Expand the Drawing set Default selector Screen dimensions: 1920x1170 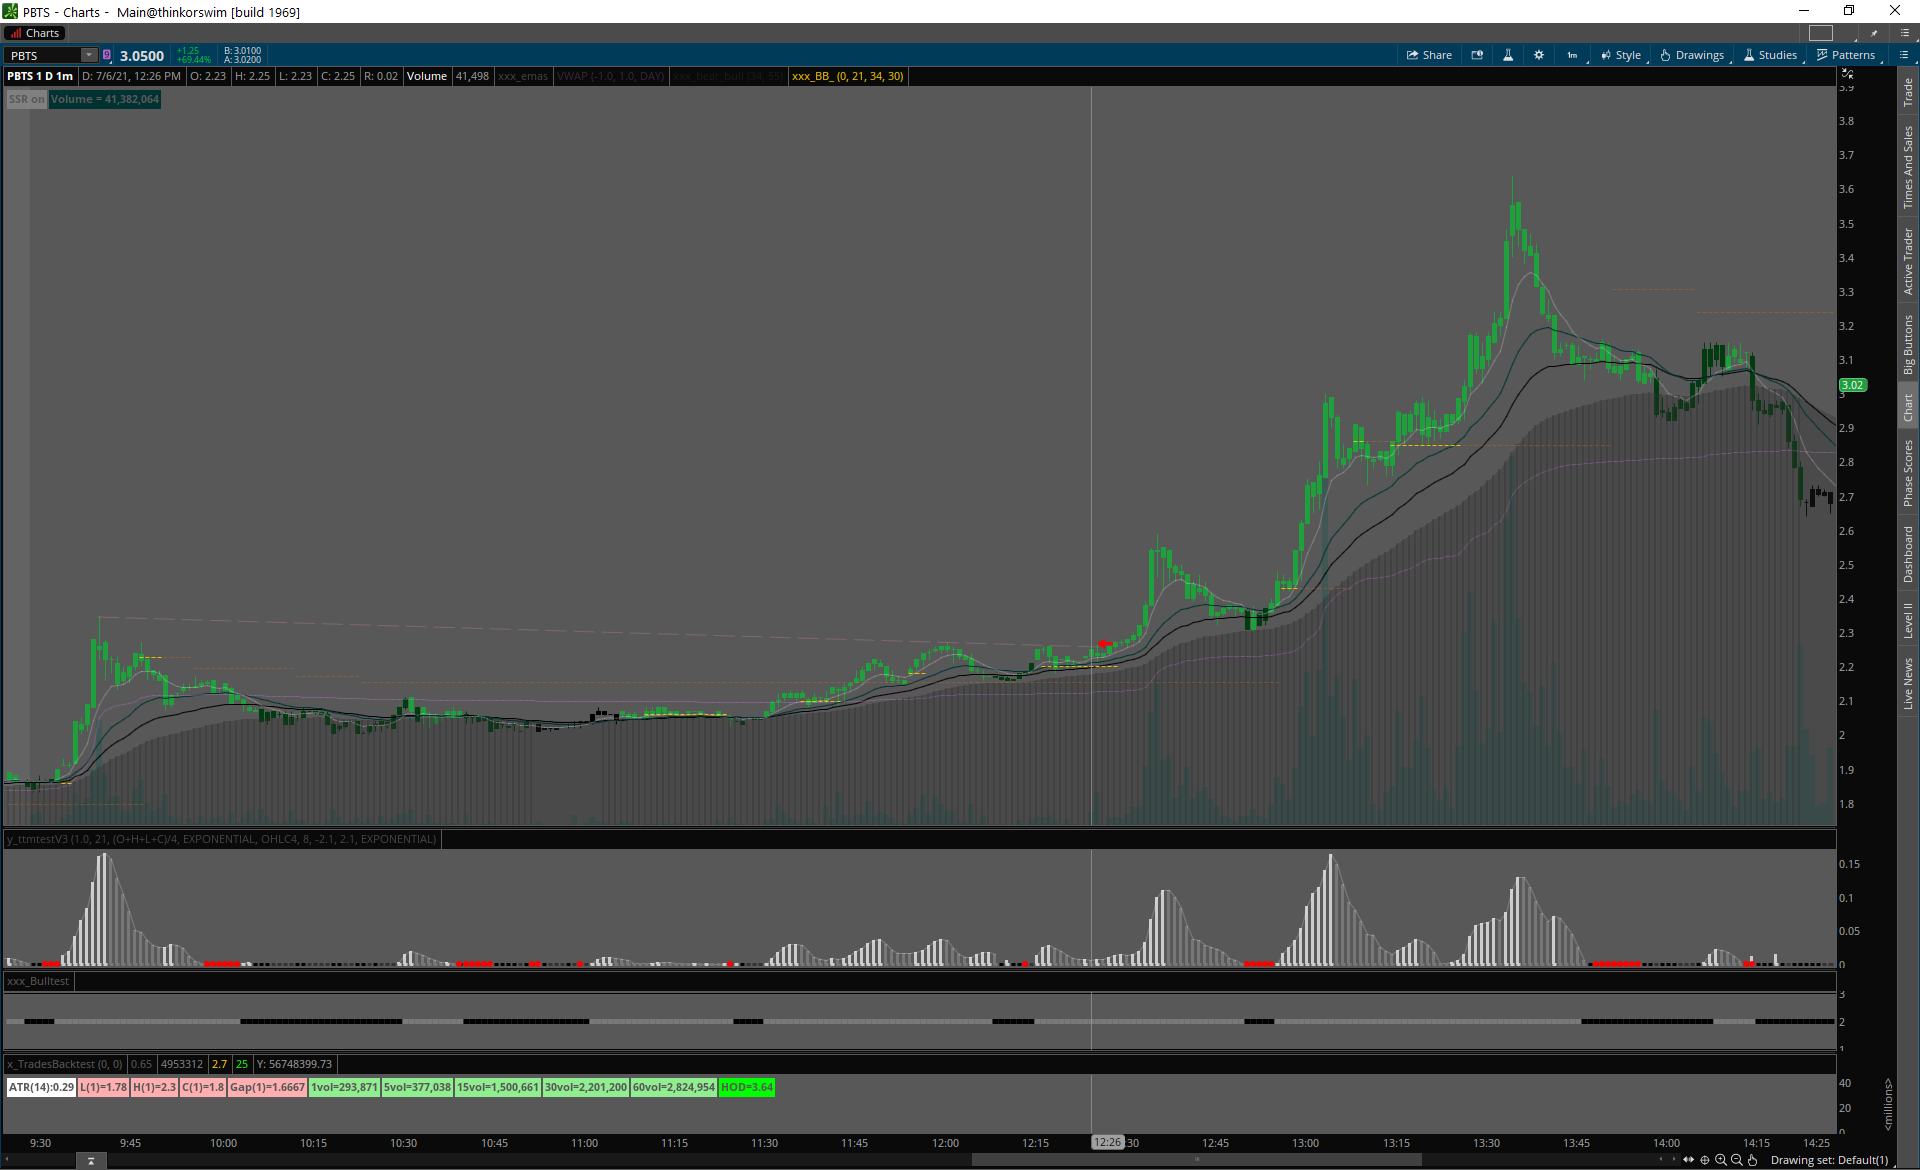(x=1830, y=1160)
